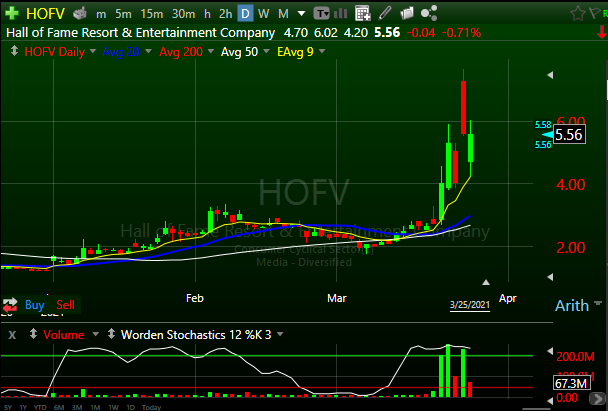Click the Buy button

[x=35, y=305]
